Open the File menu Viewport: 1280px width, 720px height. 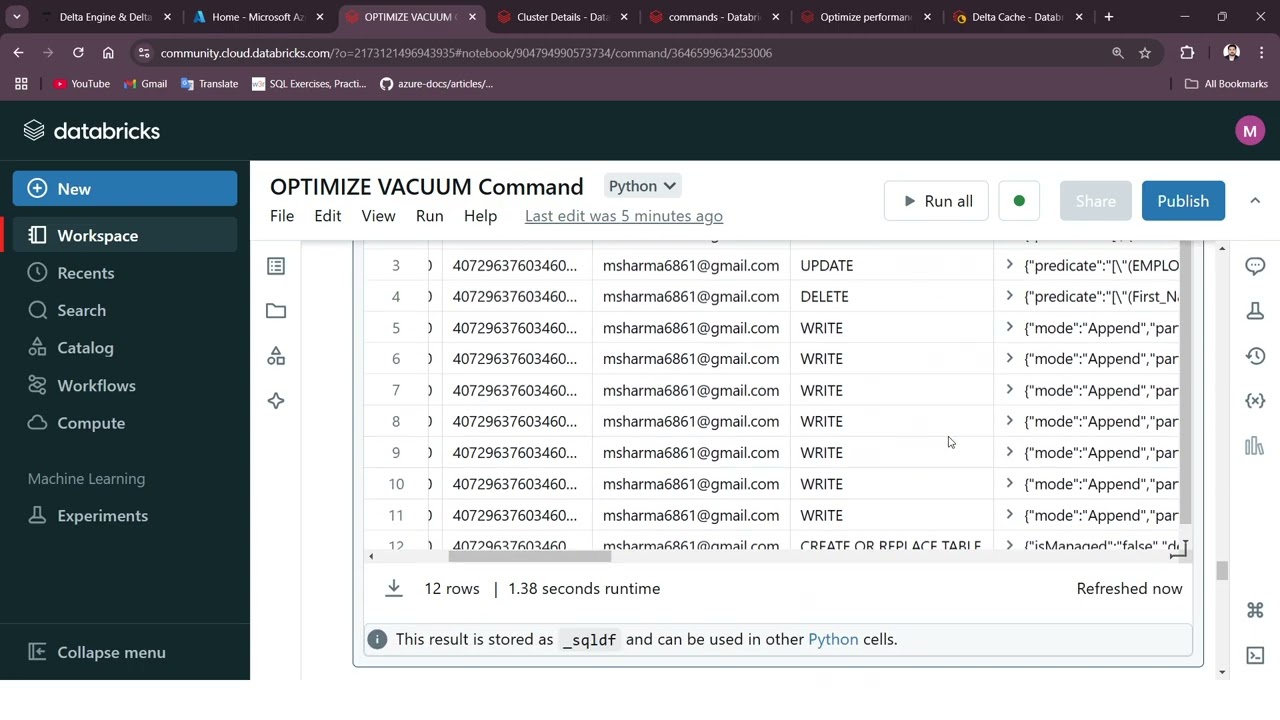pos(282,216)
